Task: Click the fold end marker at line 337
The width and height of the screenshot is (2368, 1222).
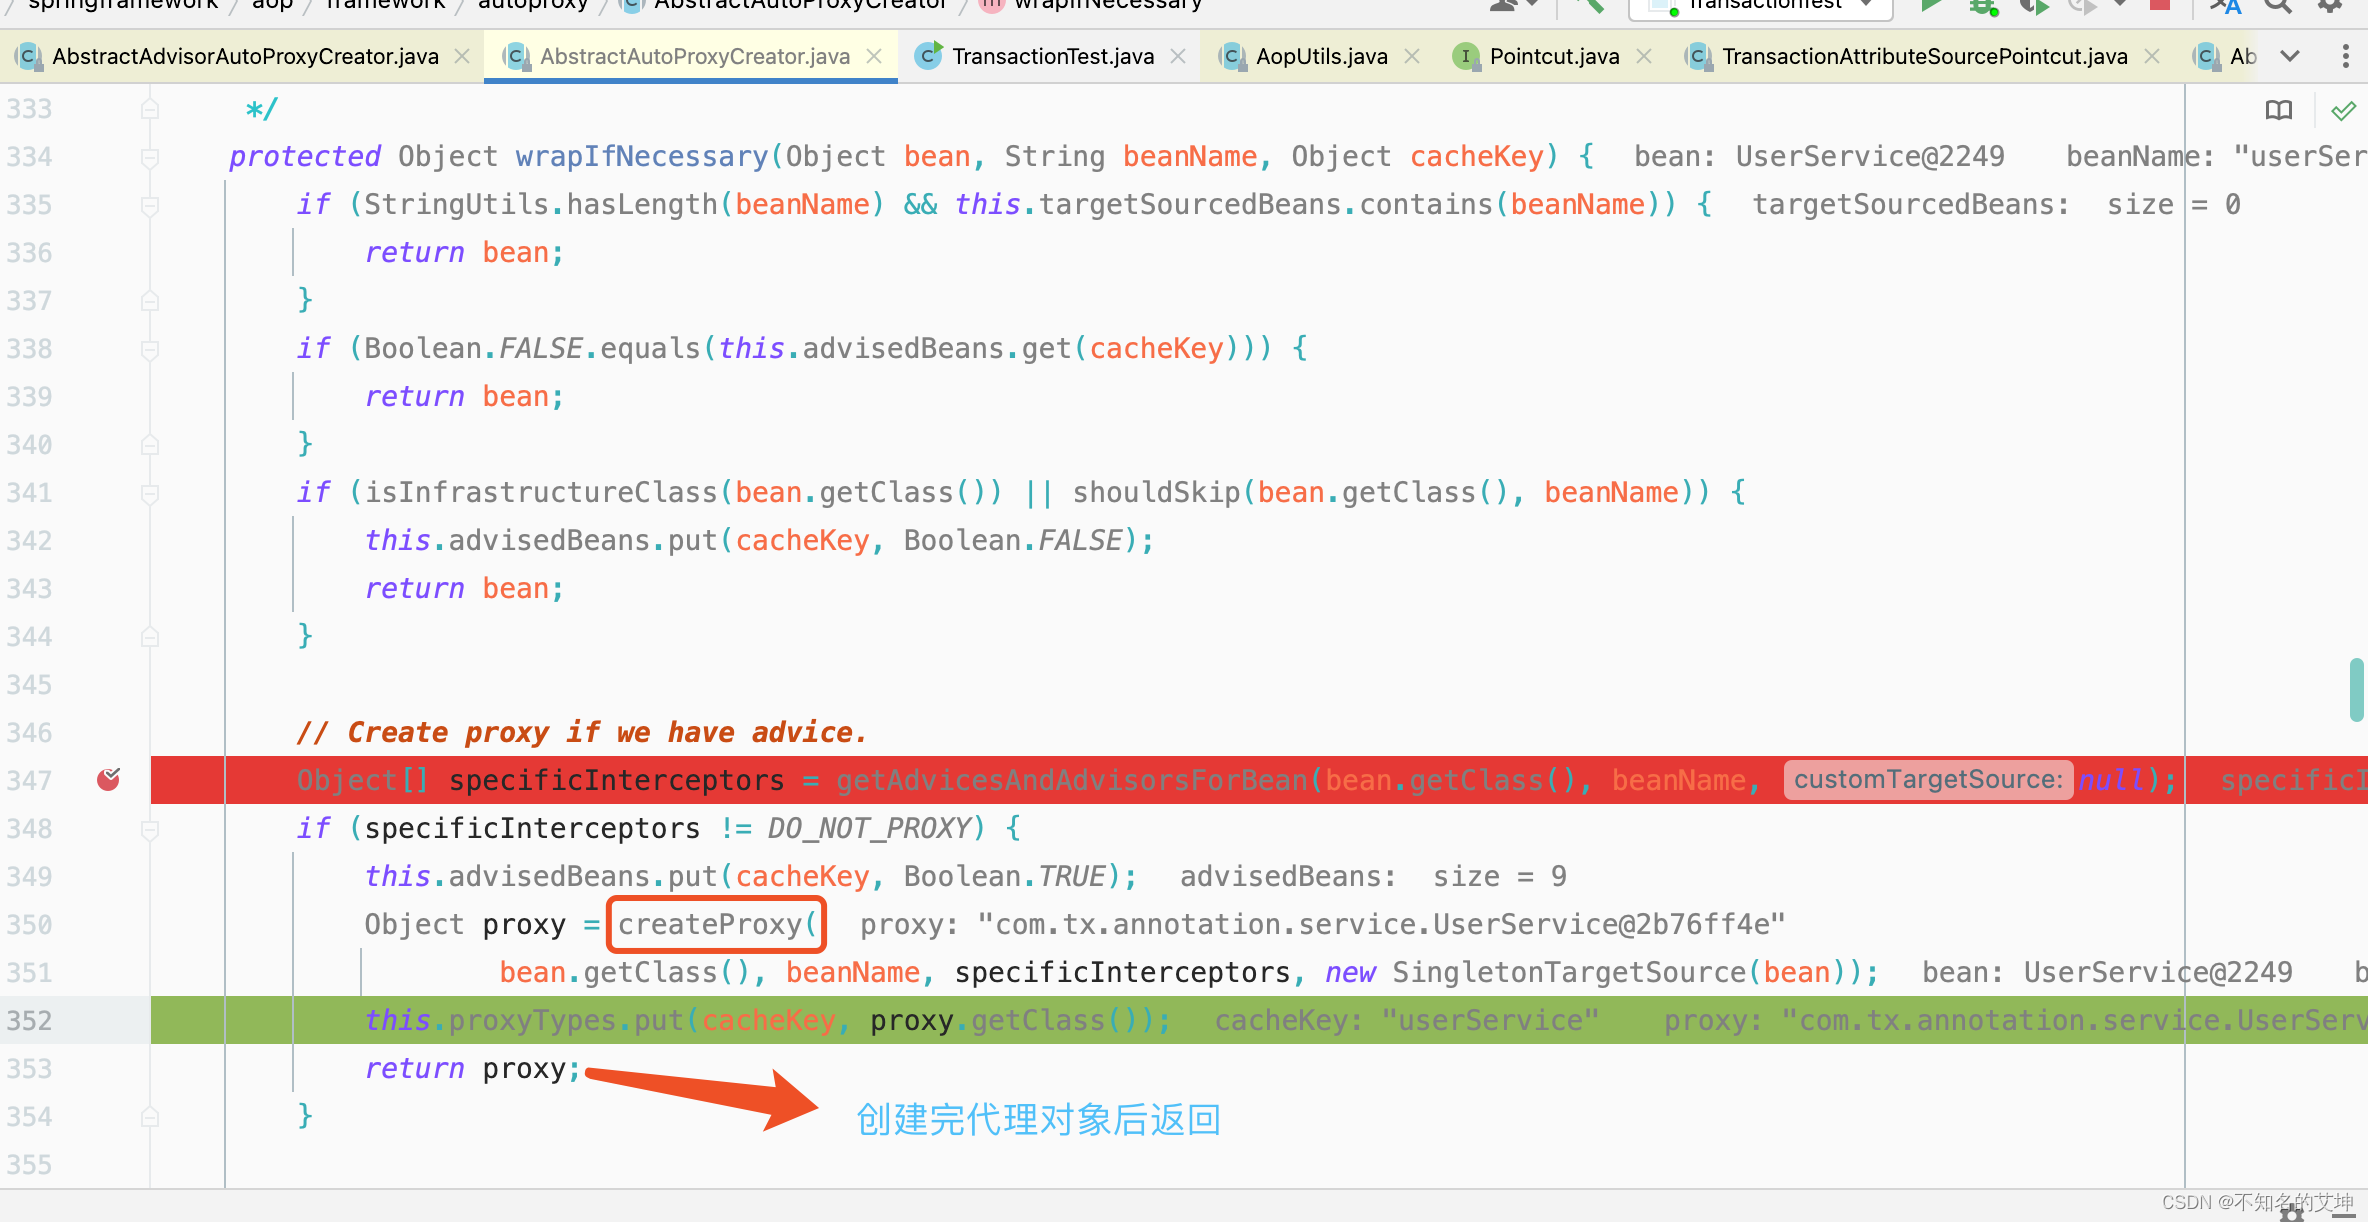Action: click(x=150, y=301)
